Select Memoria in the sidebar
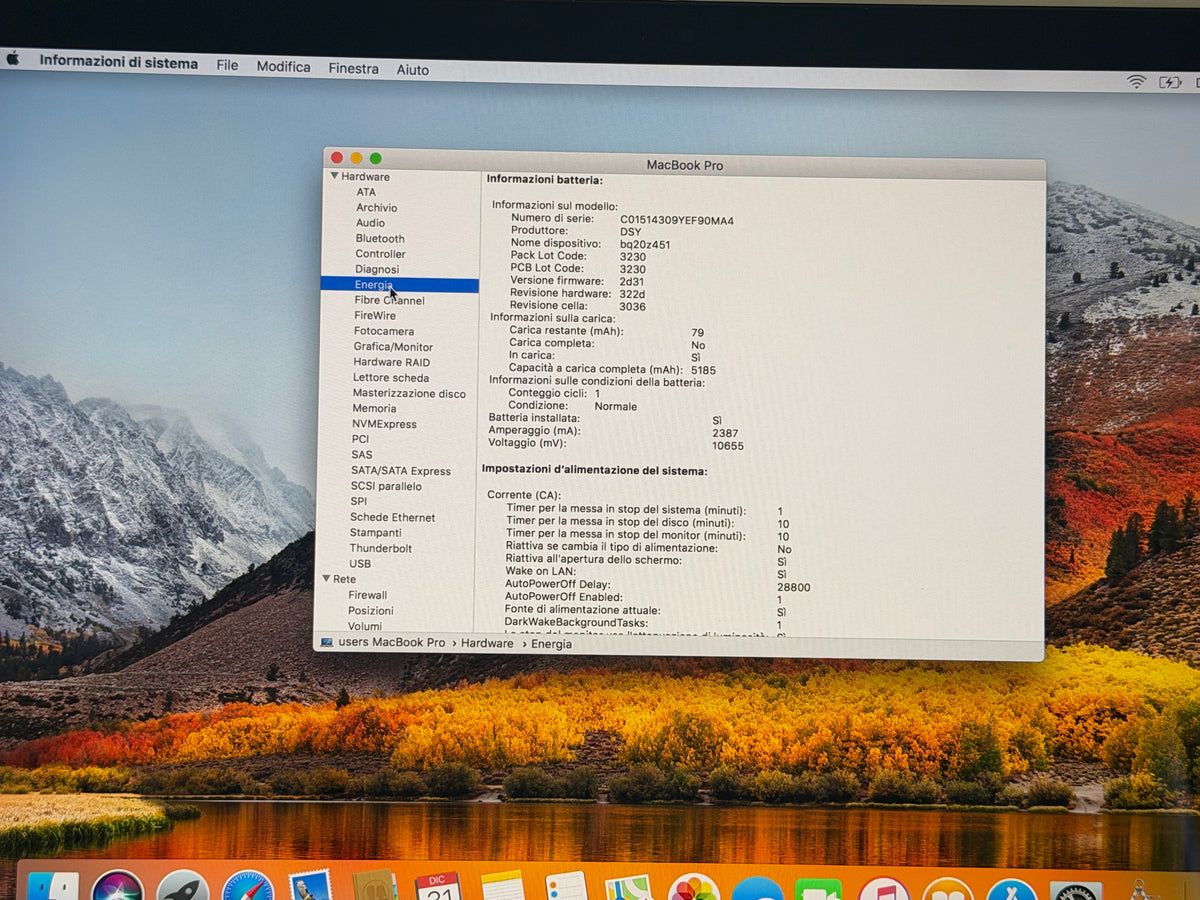This screenshot has width=1200, height=900. click(x=374, y=408)
